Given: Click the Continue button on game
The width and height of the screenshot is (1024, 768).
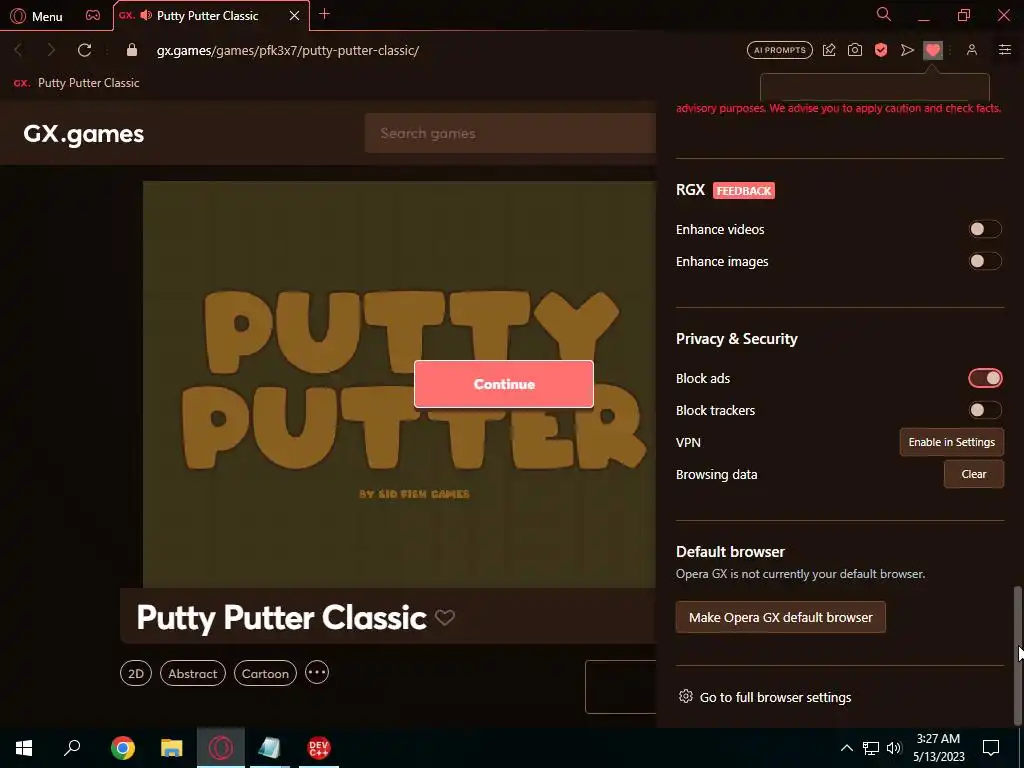Looking at the screenshot, I should (504, 384).
